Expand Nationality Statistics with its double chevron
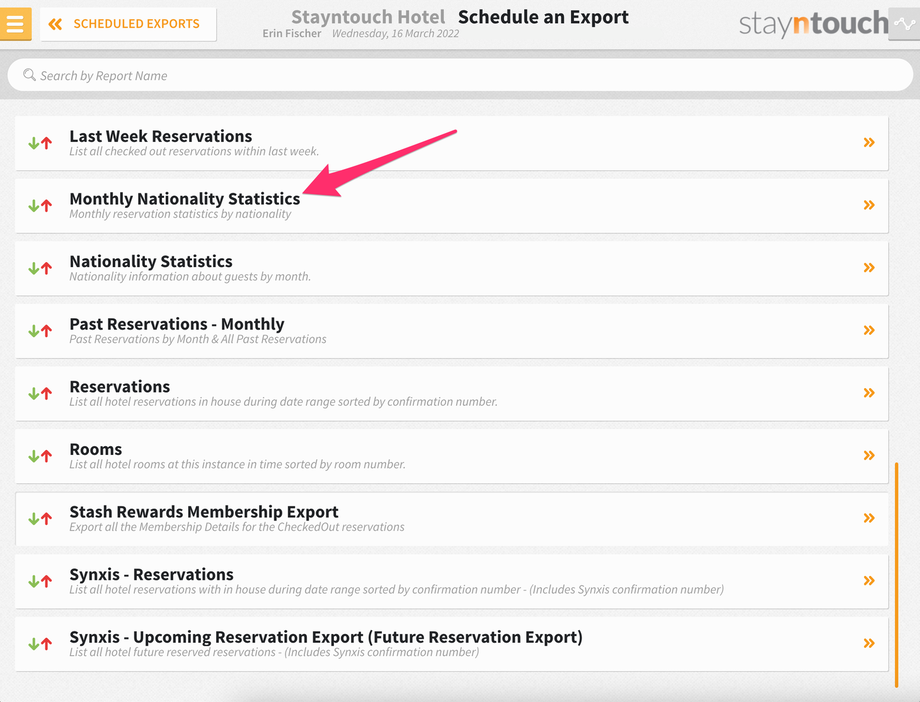920x702 pixels. click(869, 268)
